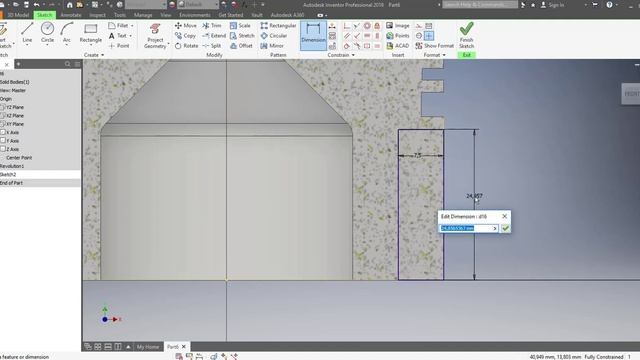Apply the fix lock constraint icon
This screenshot has width=640, height=360.
coord(377,26)
